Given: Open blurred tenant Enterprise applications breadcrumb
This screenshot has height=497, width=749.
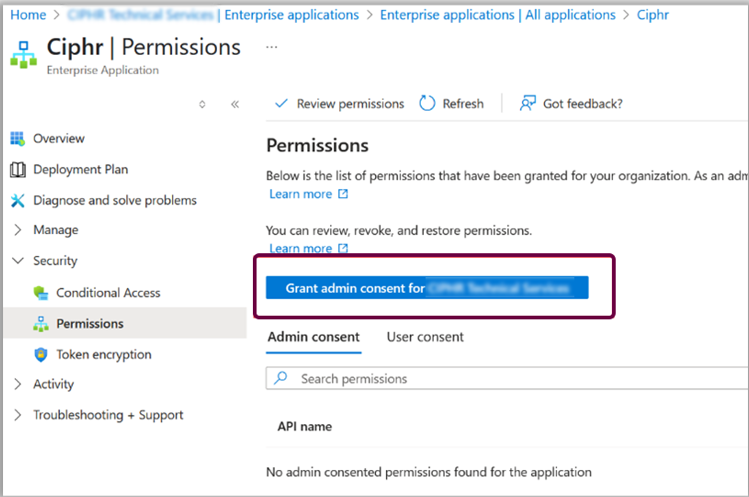Looking at the screenshot, I should (213, 15).
